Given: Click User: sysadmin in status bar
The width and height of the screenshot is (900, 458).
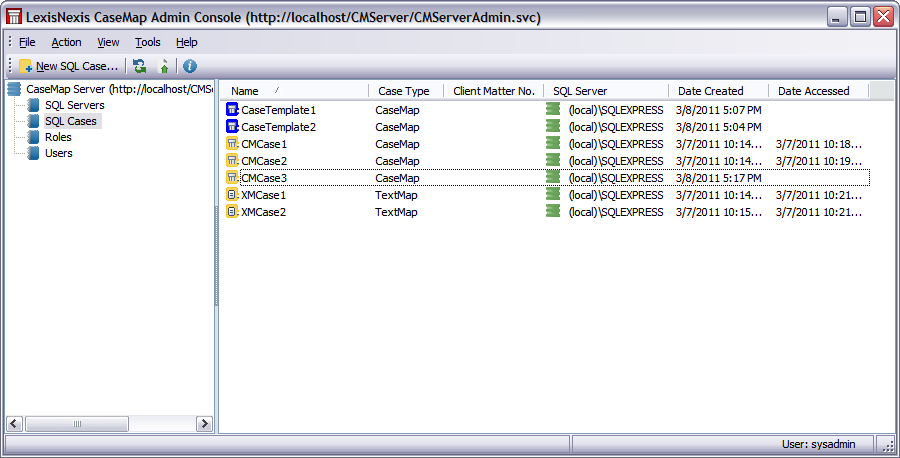Looking at the screenshot, I should [818, 444].
